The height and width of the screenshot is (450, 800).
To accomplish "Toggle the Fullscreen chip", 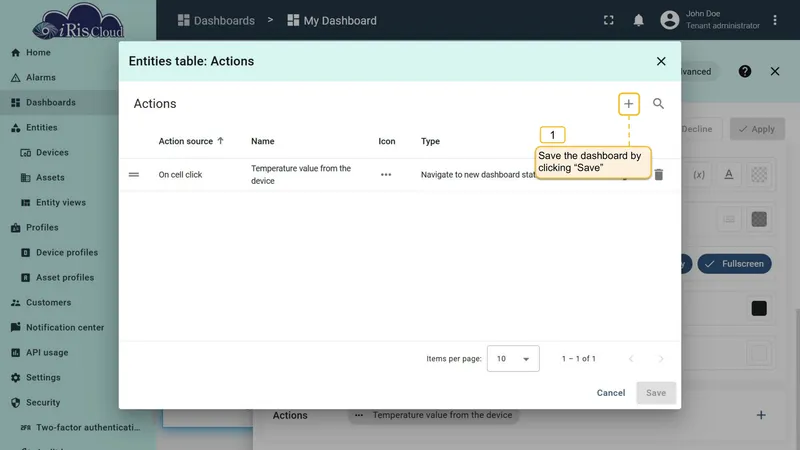I will point(734,264).
